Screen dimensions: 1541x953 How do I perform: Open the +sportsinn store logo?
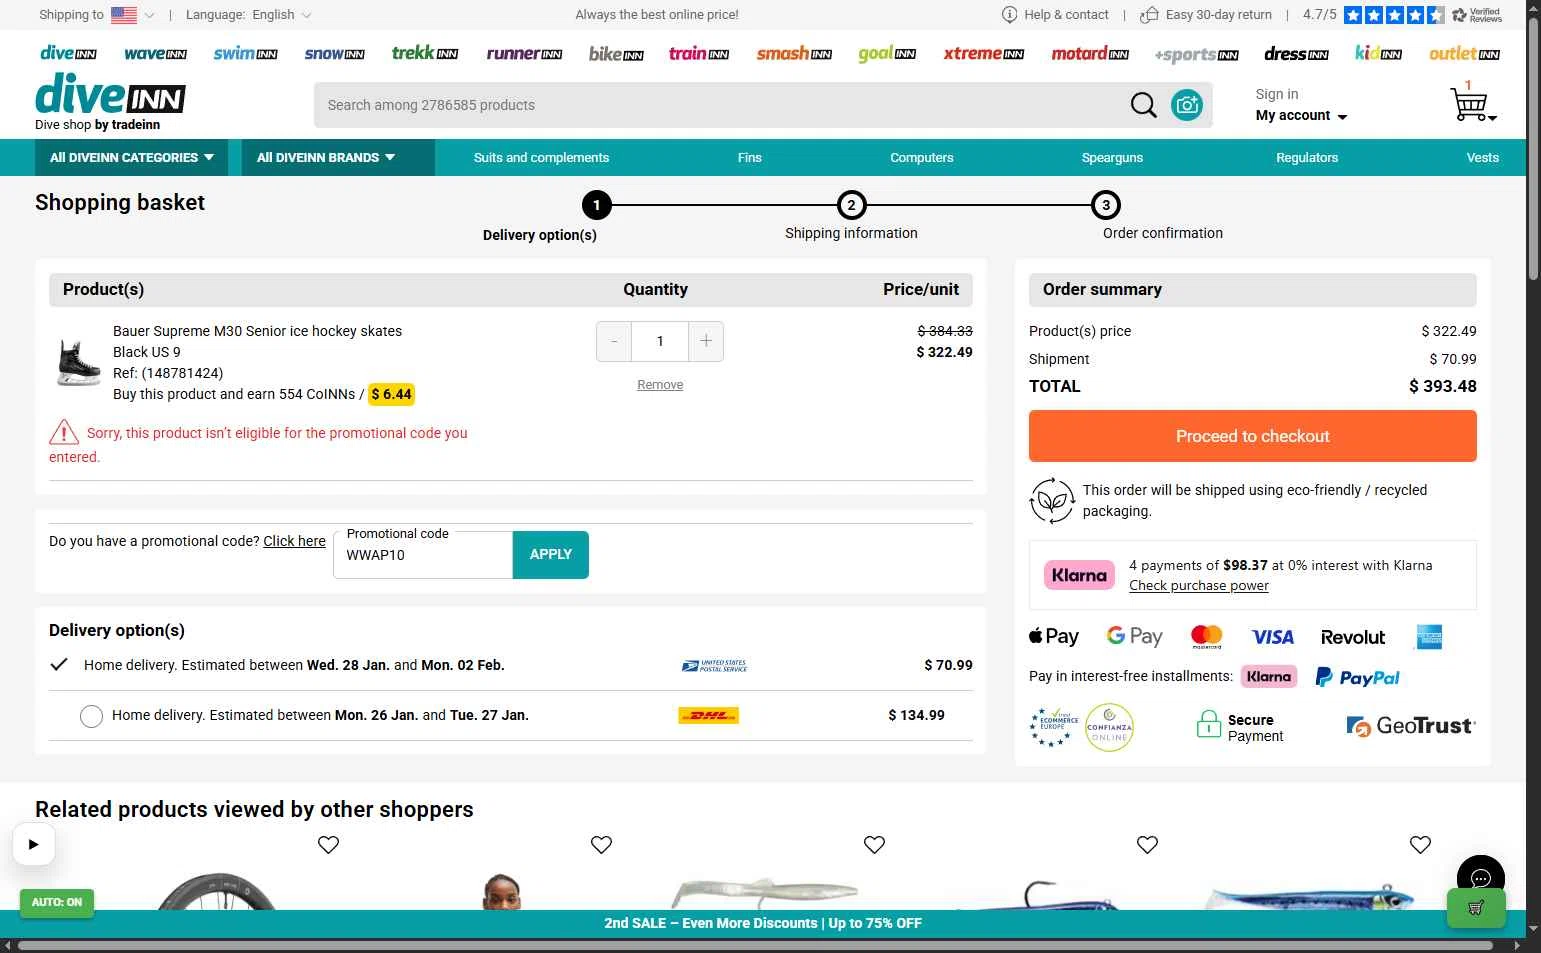[1197, 55]
